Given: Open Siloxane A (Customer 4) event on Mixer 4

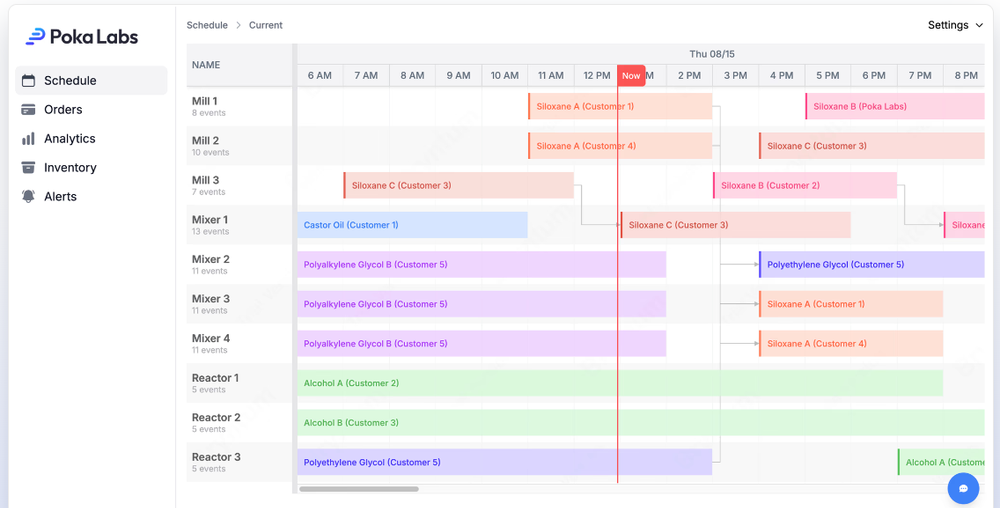Looking at the screenshot, I should click(851, 344).
